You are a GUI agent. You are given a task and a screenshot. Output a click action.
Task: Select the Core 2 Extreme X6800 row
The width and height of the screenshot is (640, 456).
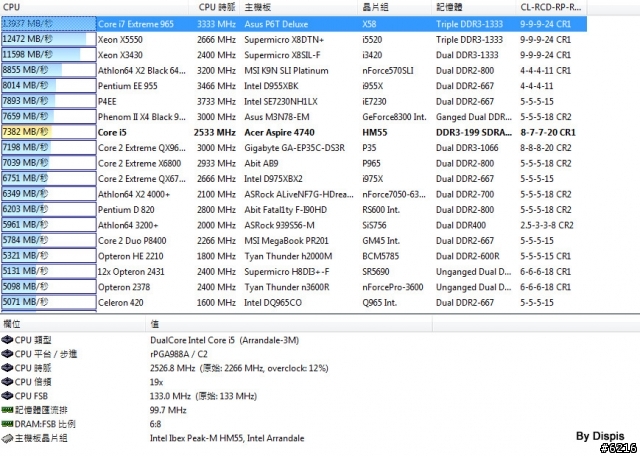point(294,163)
